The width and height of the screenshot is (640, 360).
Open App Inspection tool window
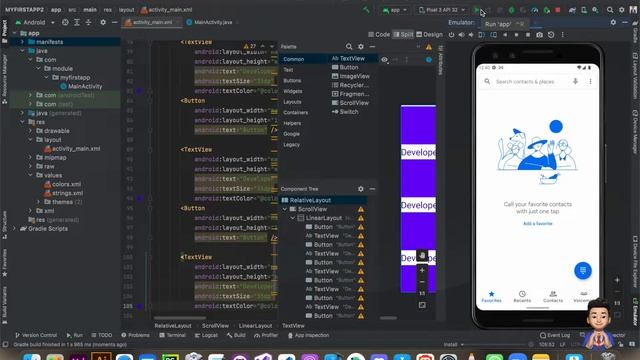click(x=309, y=335)
